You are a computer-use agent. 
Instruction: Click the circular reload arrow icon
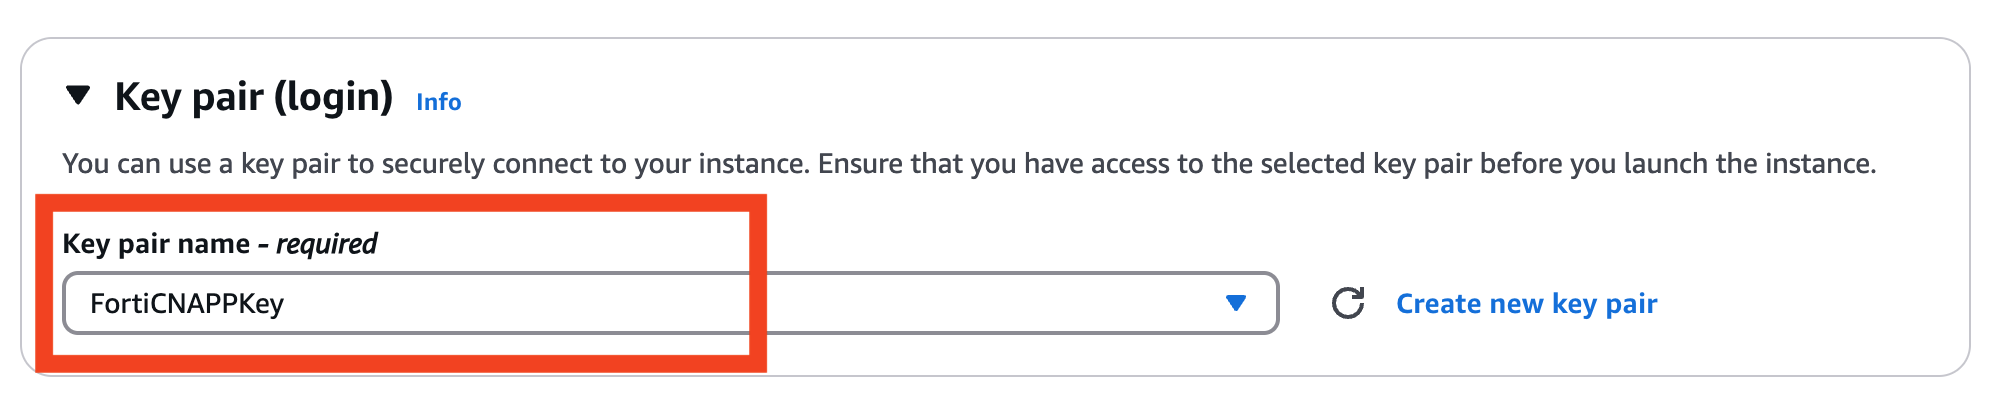pos(1348,303)
